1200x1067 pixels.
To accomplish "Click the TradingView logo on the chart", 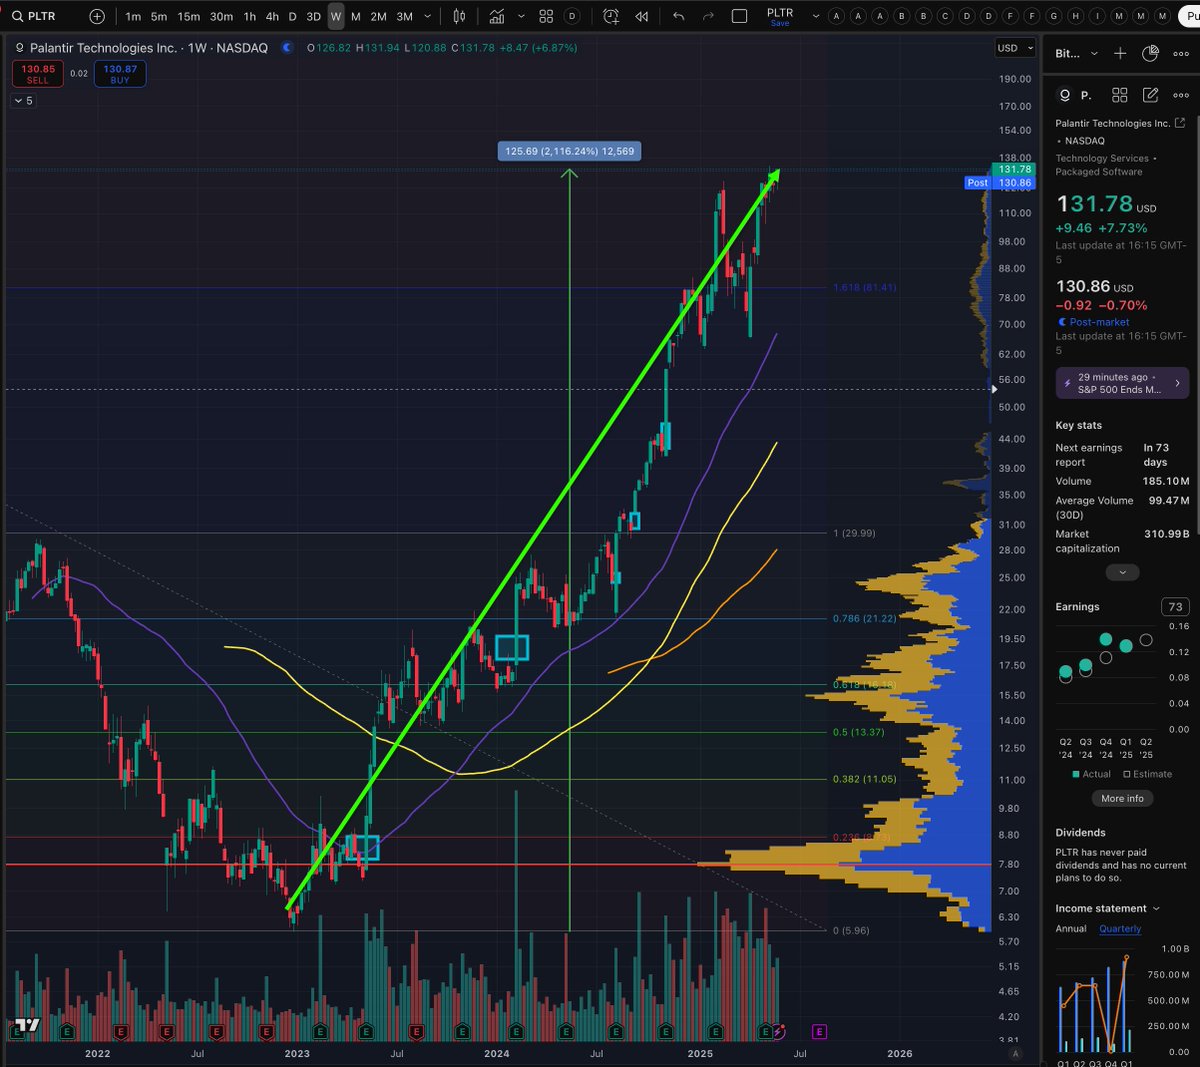I will tap(27, 1025).
